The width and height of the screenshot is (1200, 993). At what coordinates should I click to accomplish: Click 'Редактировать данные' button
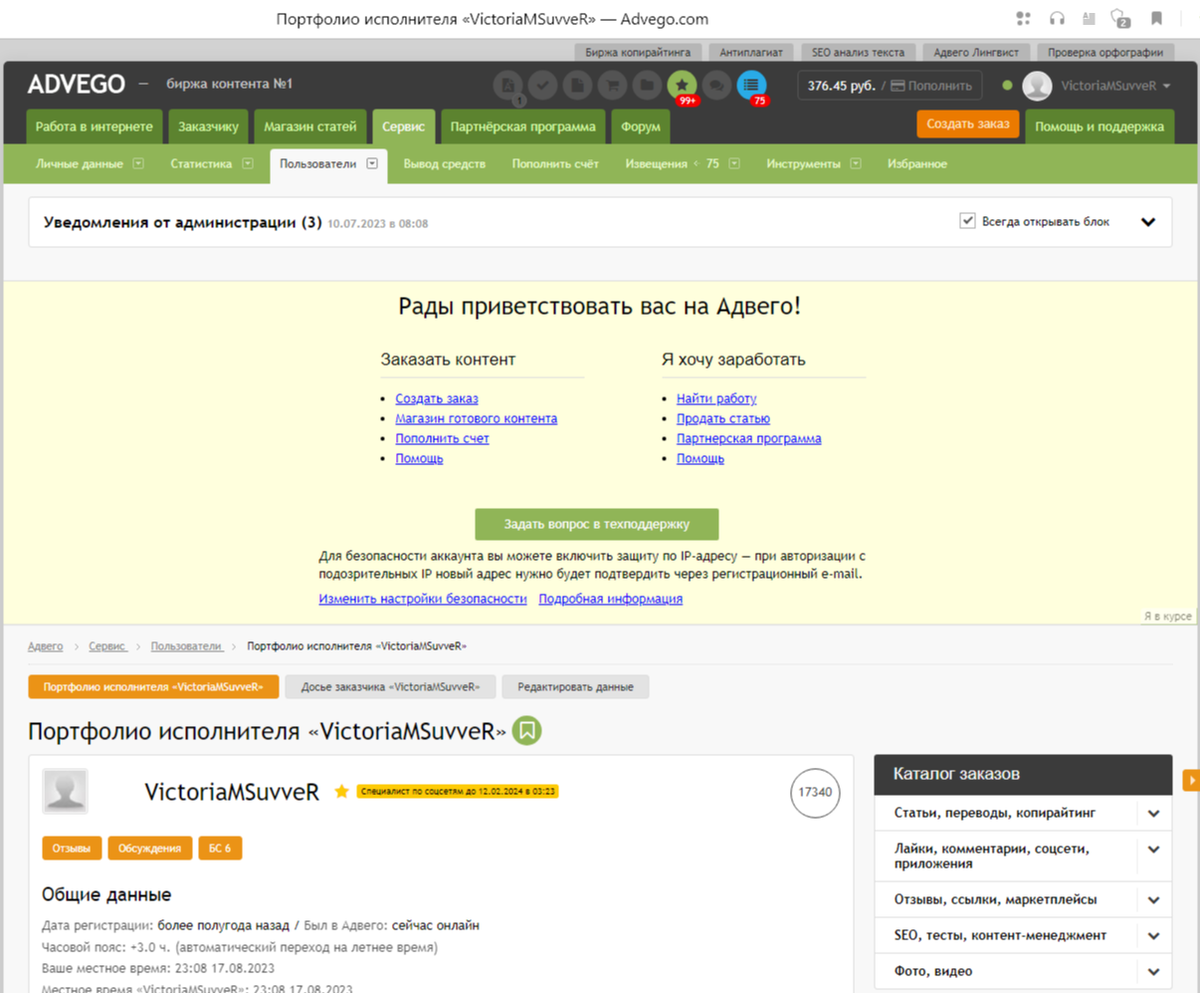tap(575, 687)
